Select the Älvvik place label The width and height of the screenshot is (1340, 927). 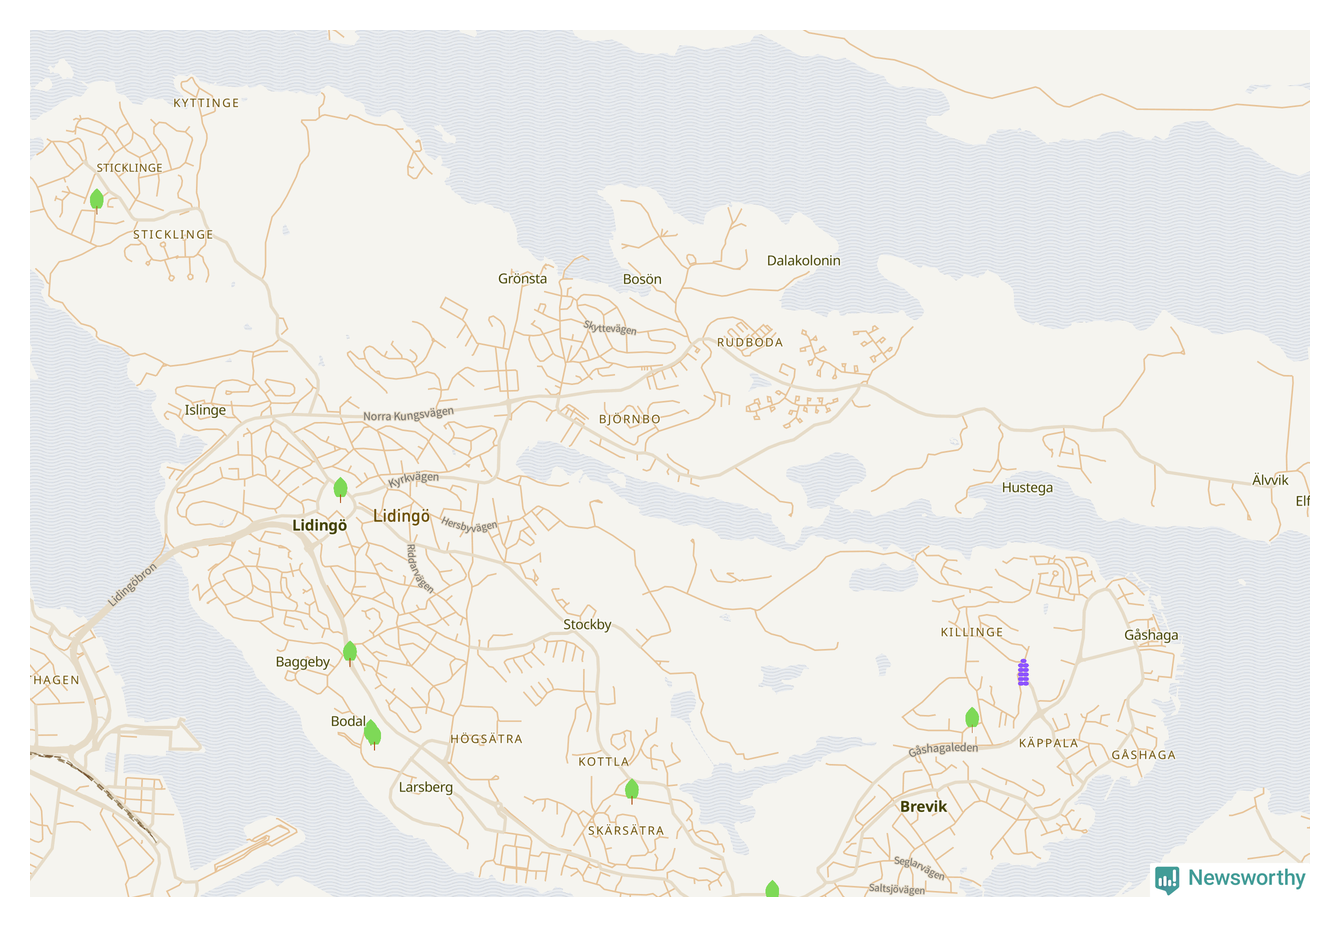(x=1270, y=480)
